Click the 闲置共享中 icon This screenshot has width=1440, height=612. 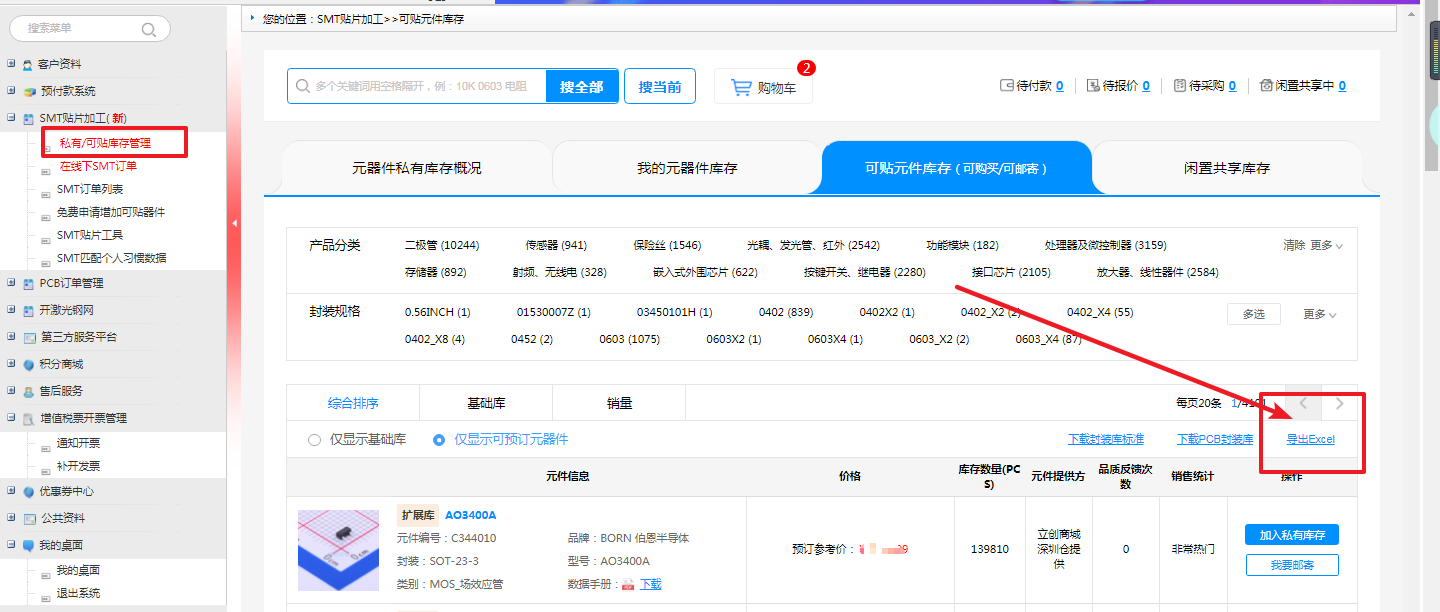[1266, 86]
